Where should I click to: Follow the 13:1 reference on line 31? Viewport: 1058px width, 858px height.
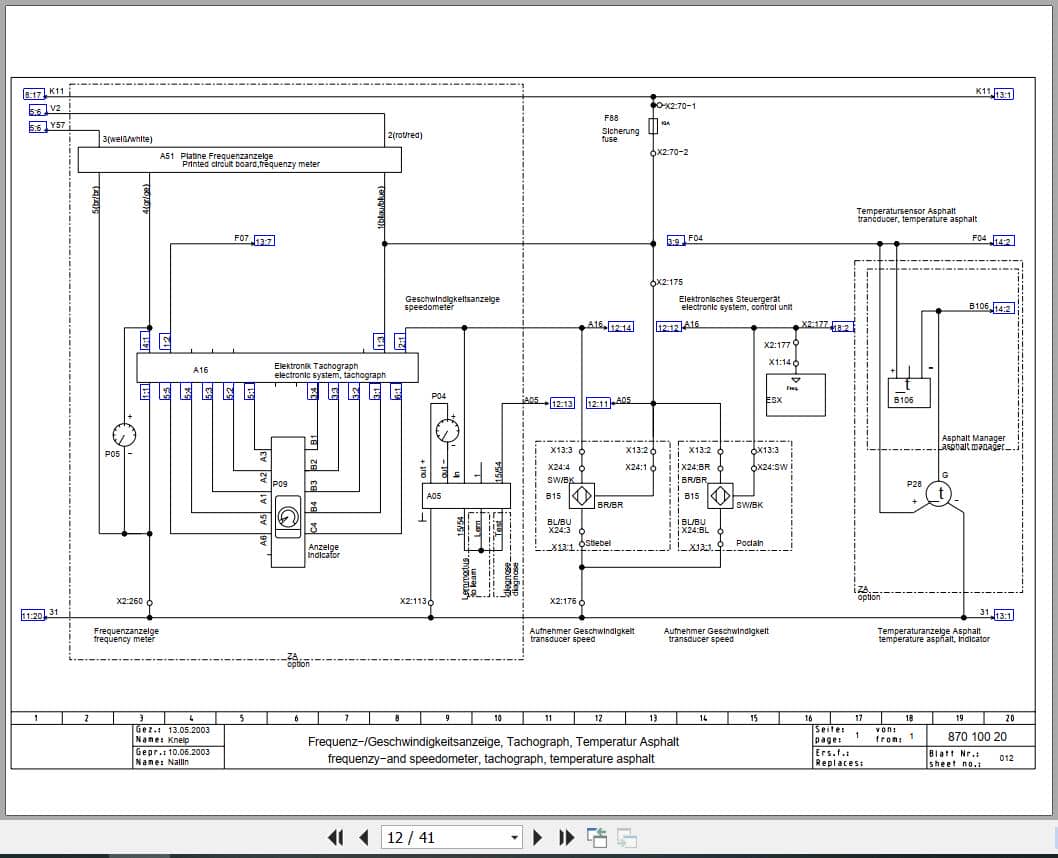[1003, 615]
